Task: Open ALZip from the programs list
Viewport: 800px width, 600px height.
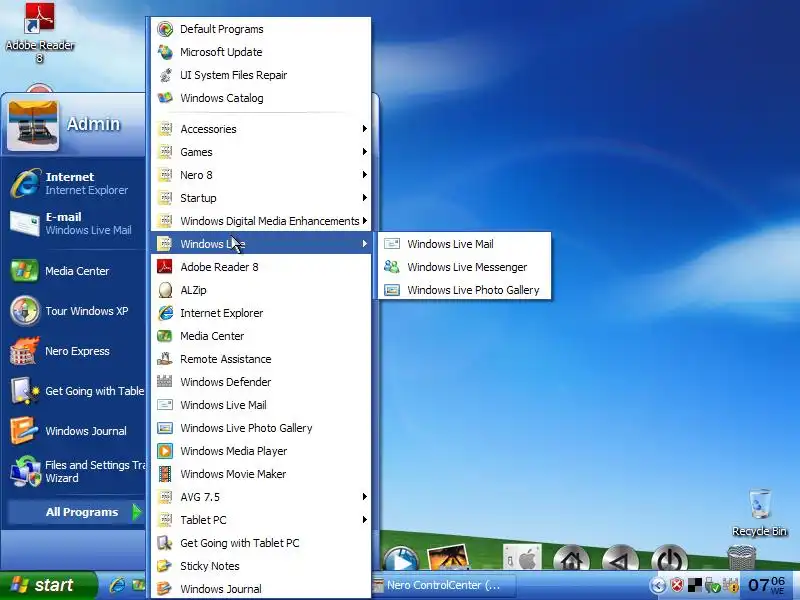Action: (261, 290)
